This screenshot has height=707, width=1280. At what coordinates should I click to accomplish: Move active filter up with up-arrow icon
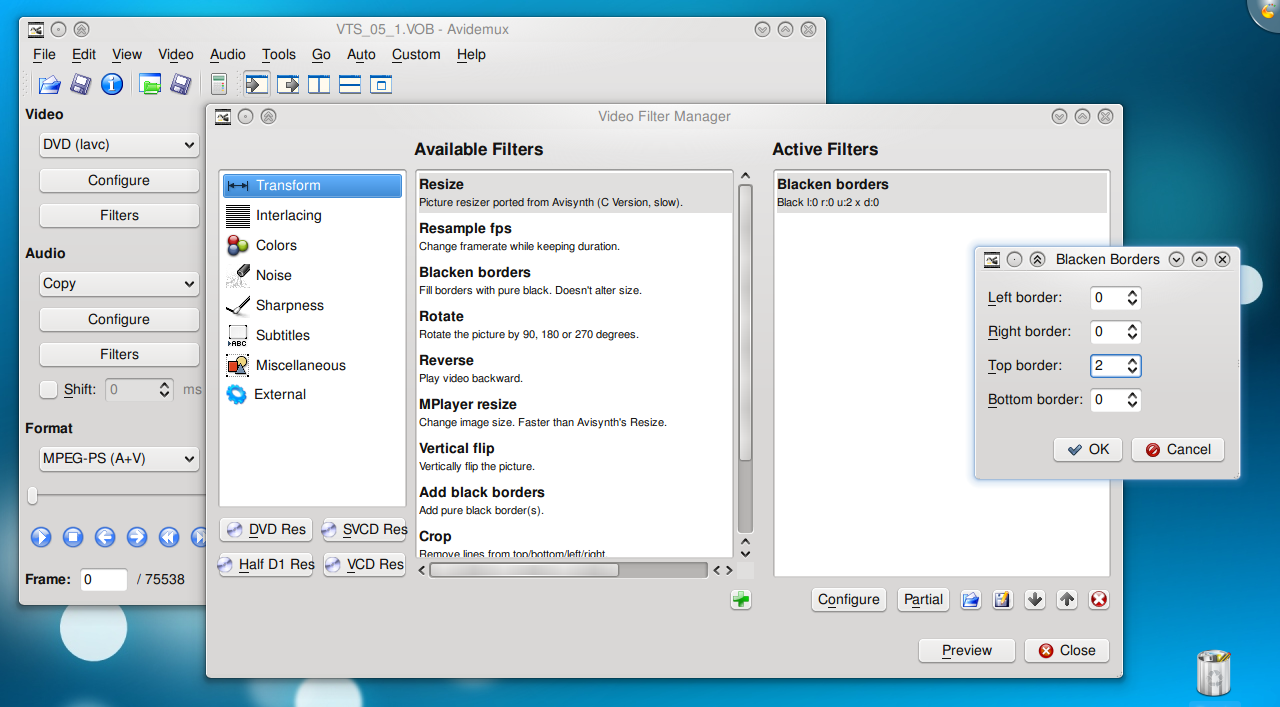tap(1067, 599)
